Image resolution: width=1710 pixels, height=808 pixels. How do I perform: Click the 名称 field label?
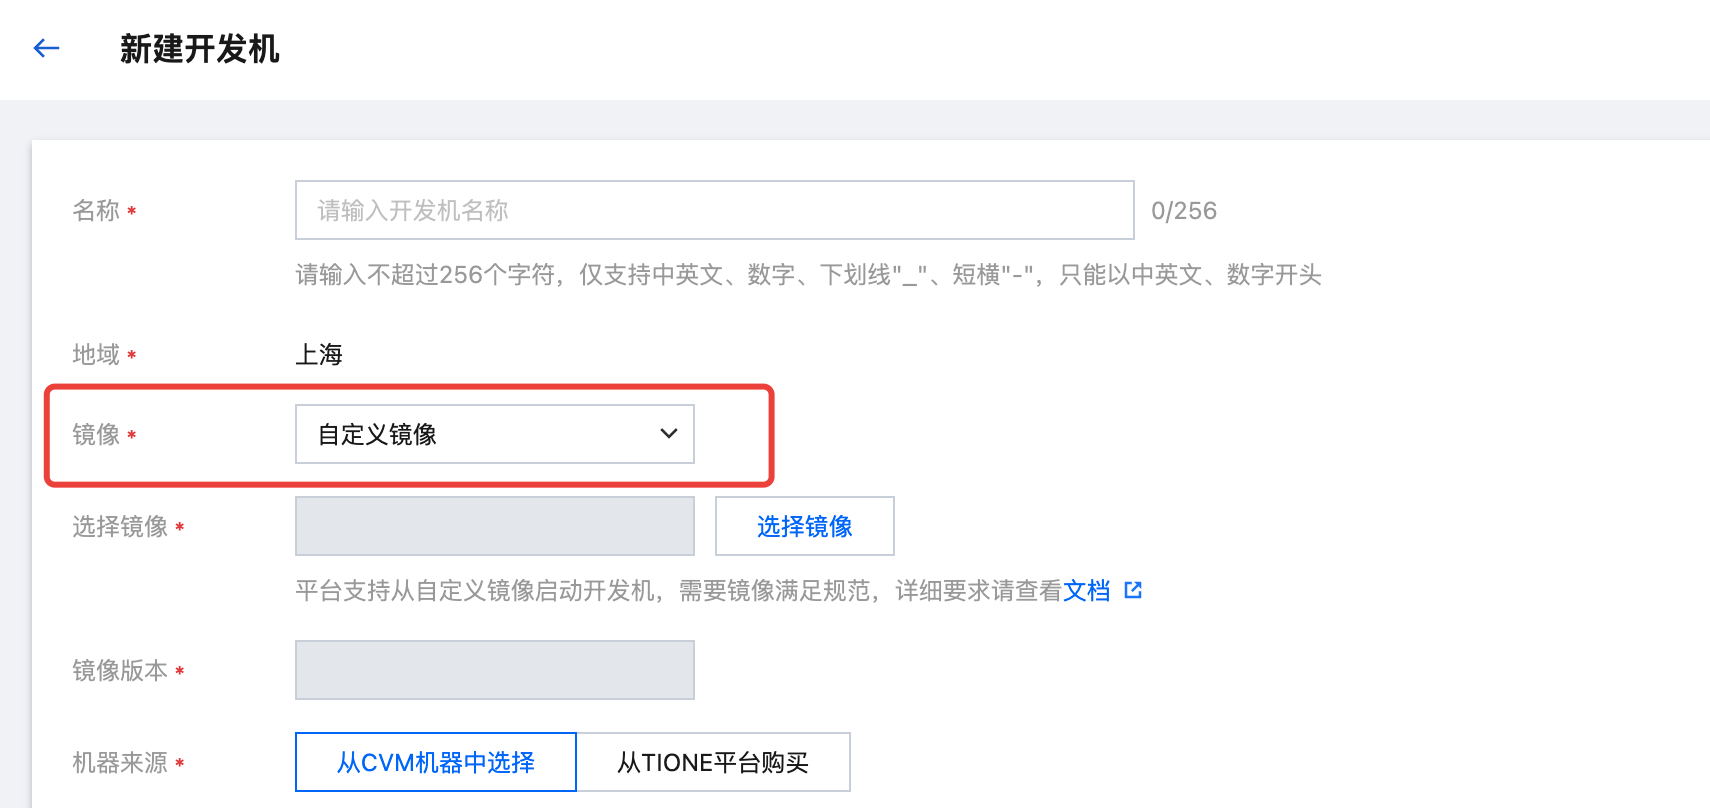tap(96, 210)
